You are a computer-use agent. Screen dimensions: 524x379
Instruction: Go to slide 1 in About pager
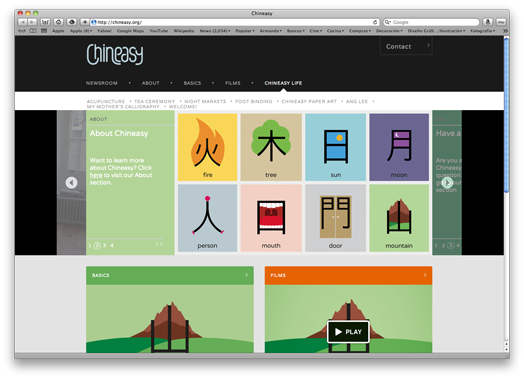click(x=90, y=246)
